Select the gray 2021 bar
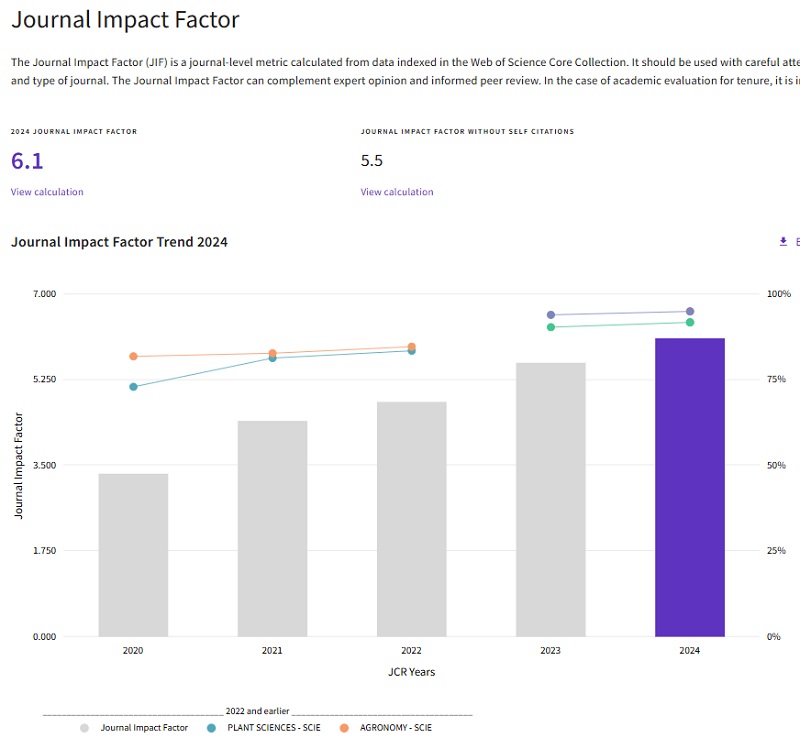 click(x=272, y=529)
